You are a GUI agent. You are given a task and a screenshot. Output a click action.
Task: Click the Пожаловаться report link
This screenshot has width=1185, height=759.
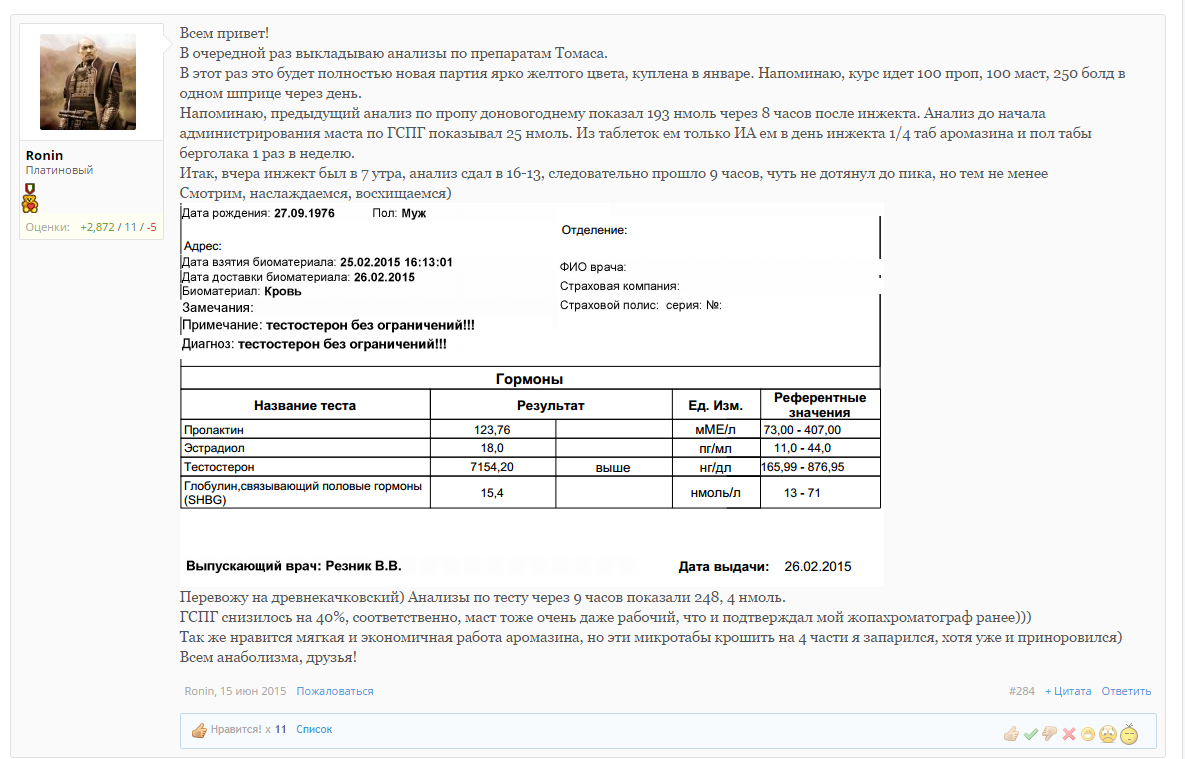pyautogui.click(x=335, y=691)
